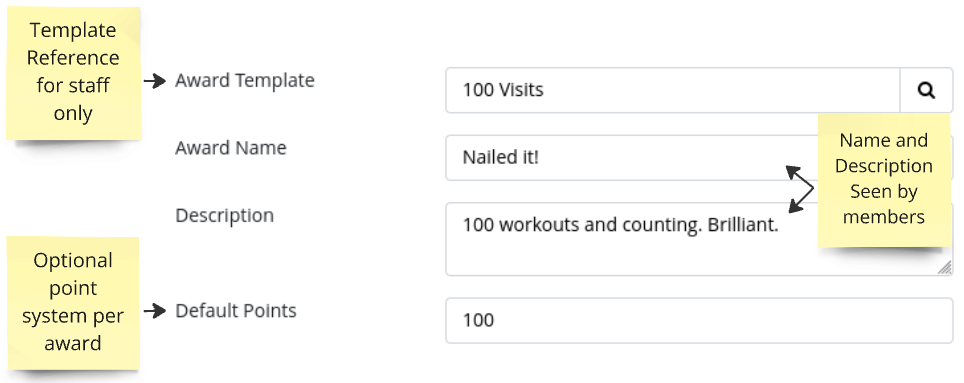
Task: Select the Optional point system sticky note
Action: click(73, 303)
